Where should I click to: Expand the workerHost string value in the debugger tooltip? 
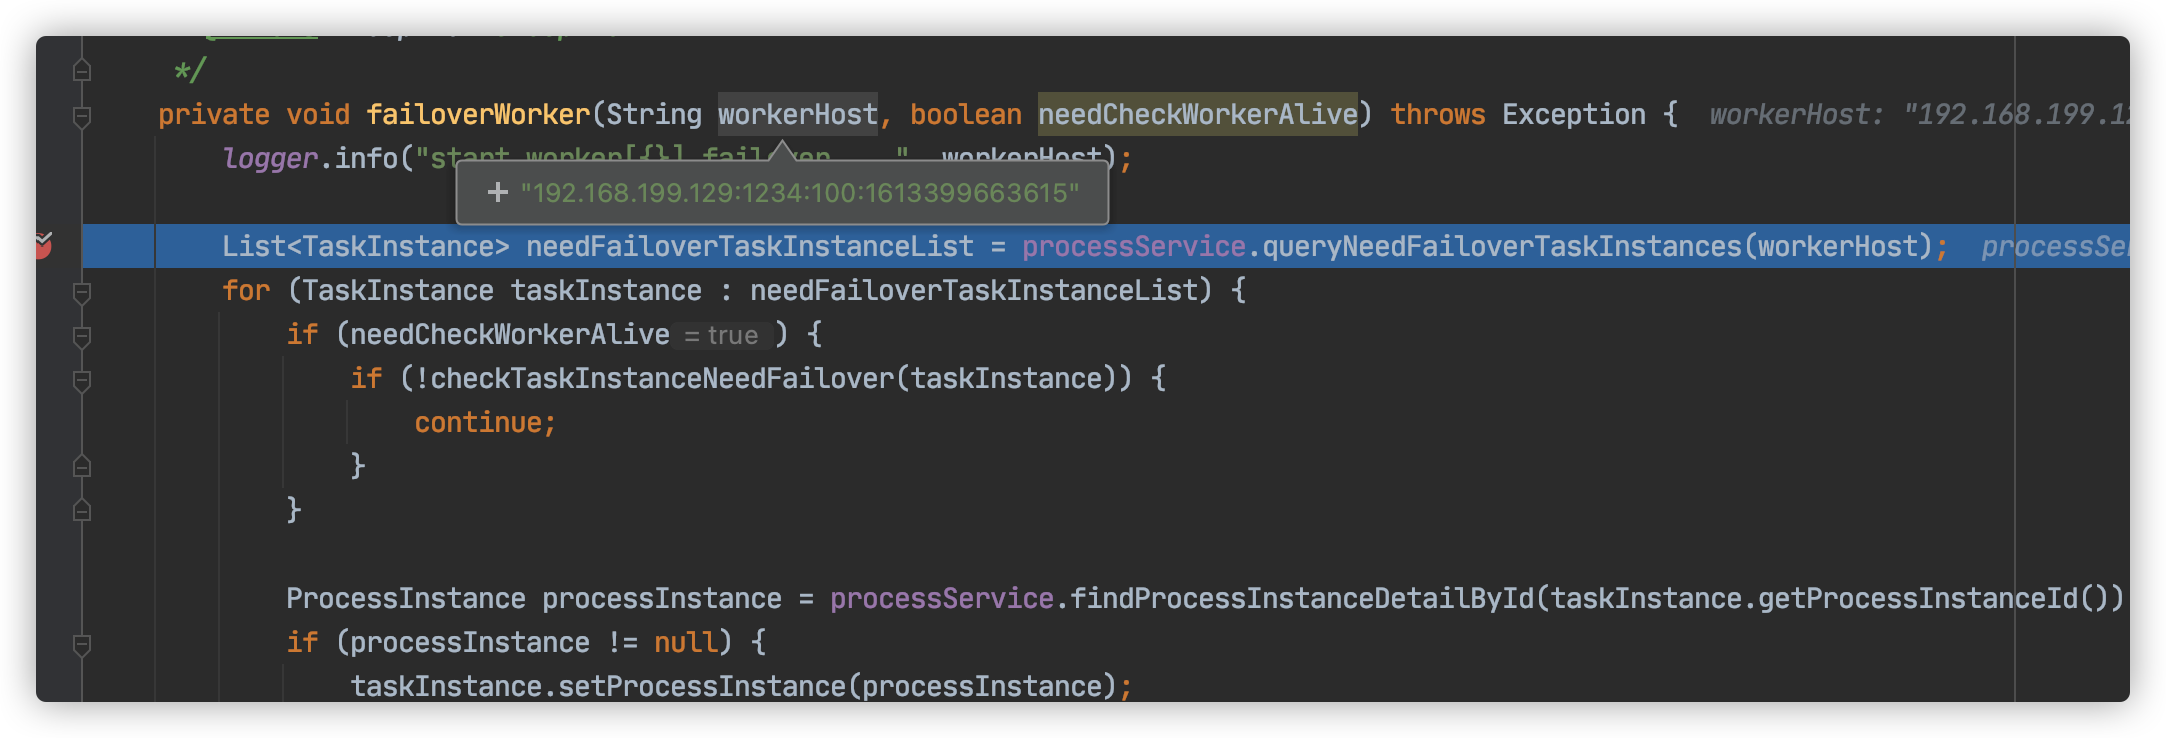coord(497,192)
